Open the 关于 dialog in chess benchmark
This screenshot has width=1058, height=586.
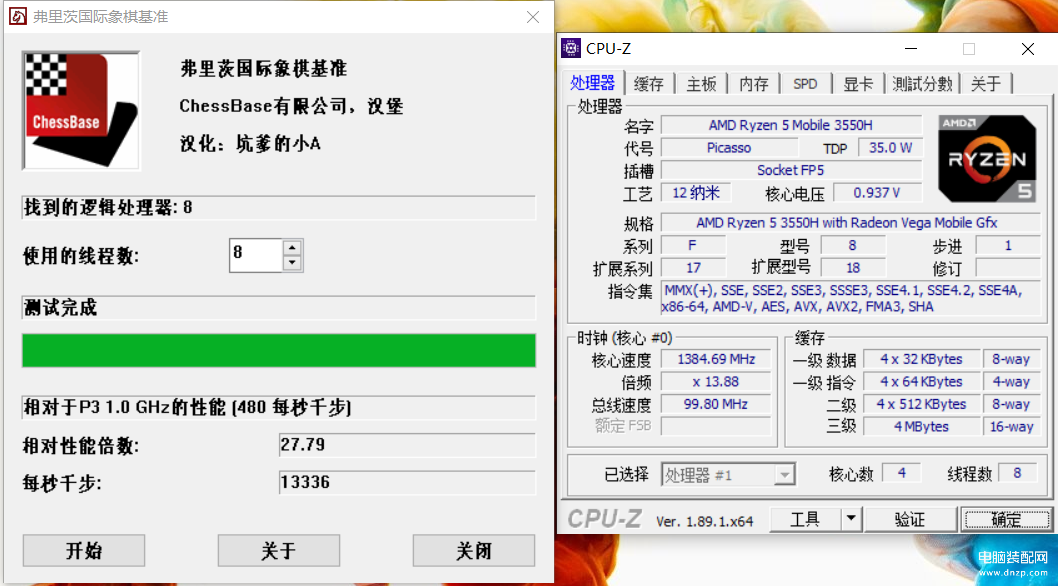click(279, 550)
